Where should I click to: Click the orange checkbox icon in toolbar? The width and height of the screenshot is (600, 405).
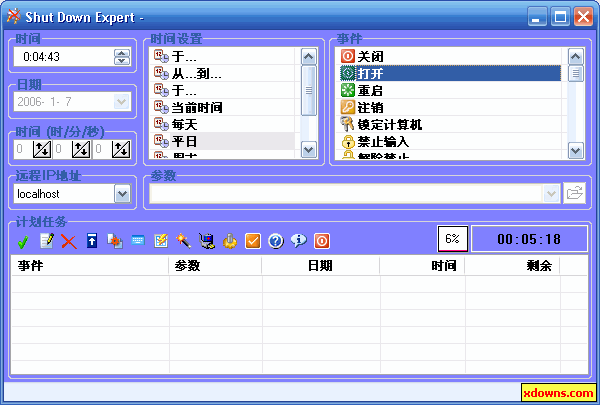(253, 241)
